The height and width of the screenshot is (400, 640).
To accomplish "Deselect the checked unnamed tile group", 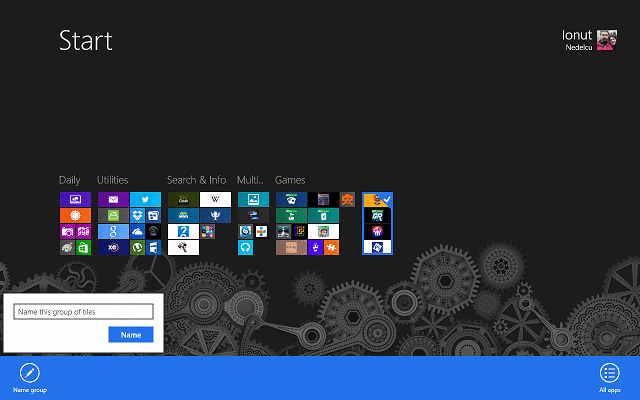I will click(x=377, y=223).
